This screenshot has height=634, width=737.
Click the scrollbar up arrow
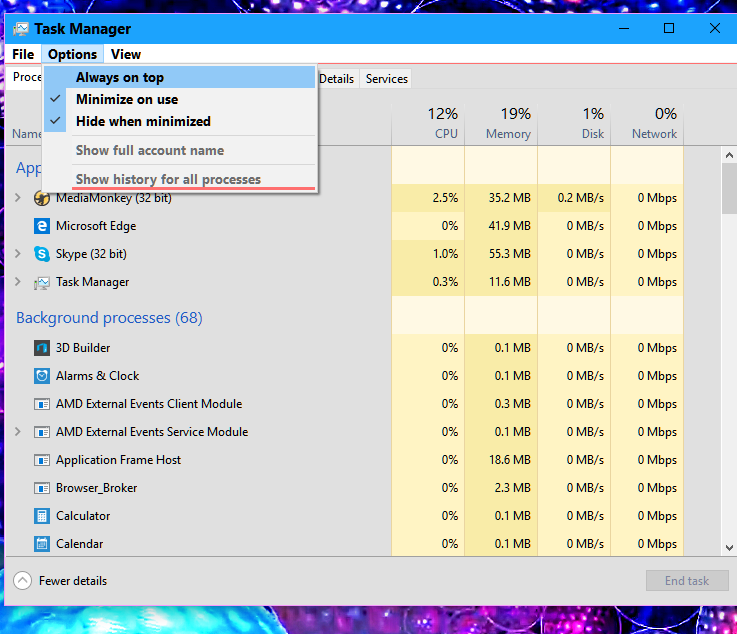pos(729,155)
